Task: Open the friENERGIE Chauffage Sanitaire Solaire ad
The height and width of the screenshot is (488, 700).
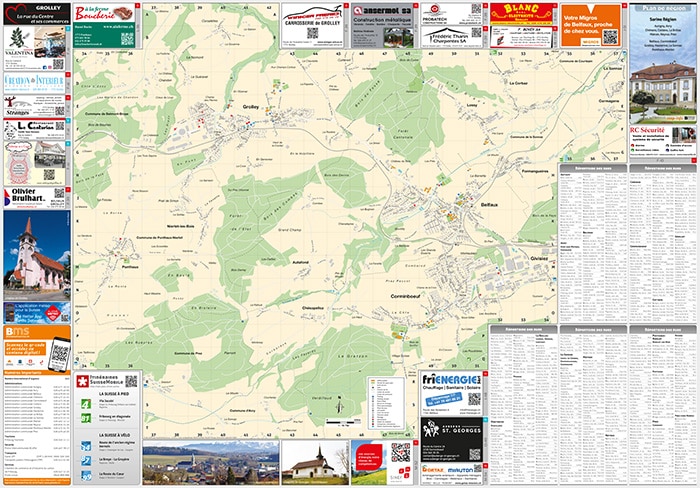Action: 451,393
